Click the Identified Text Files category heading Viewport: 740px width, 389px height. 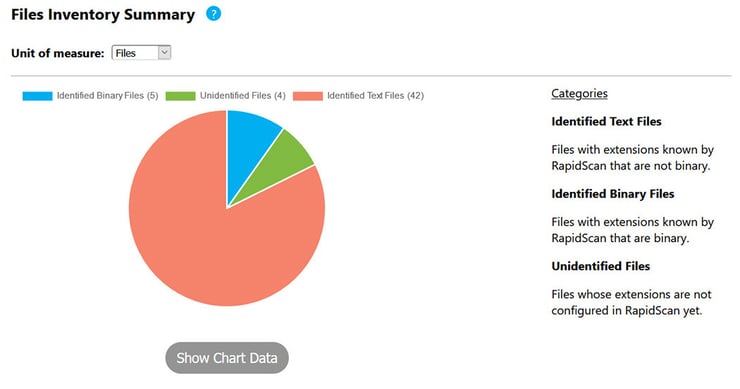pos(606,121)
